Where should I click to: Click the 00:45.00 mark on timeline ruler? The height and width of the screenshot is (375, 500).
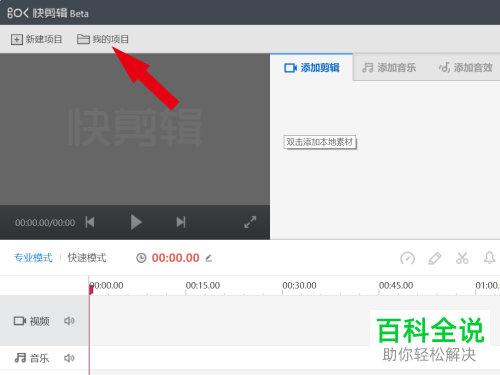point(396,286)
